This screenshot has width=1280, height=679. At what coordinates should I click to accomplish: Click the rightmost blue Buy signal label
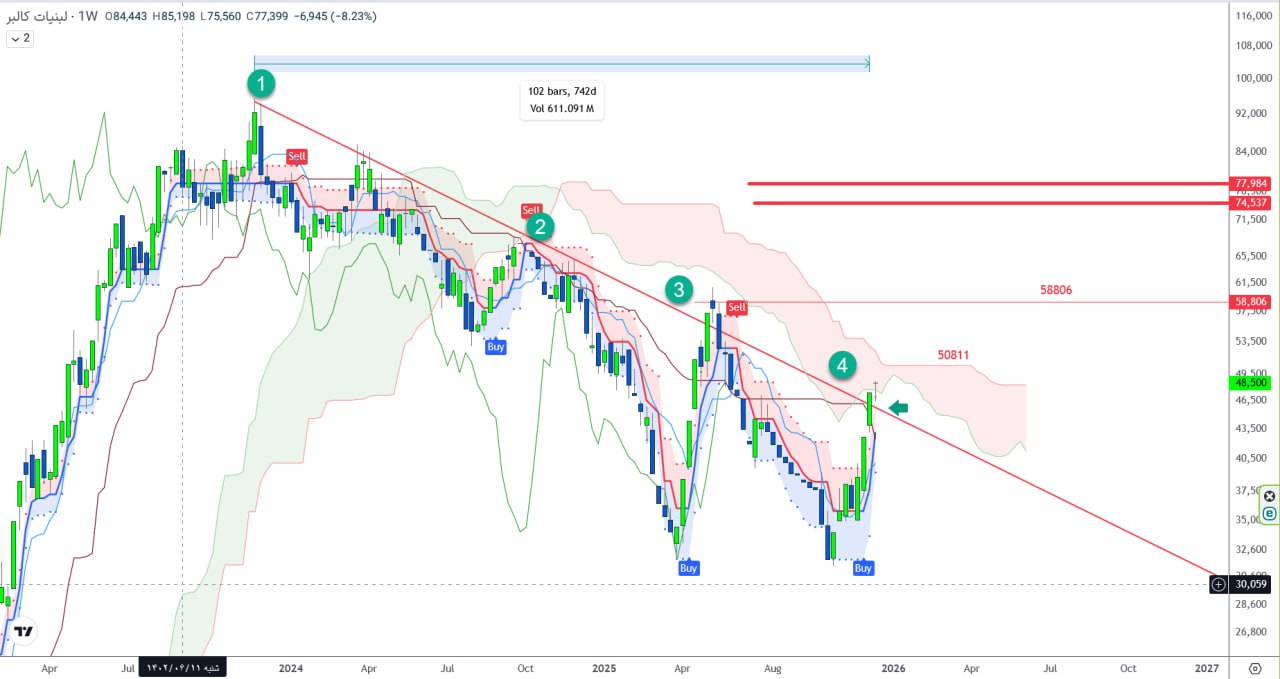(x=863, y=568)
